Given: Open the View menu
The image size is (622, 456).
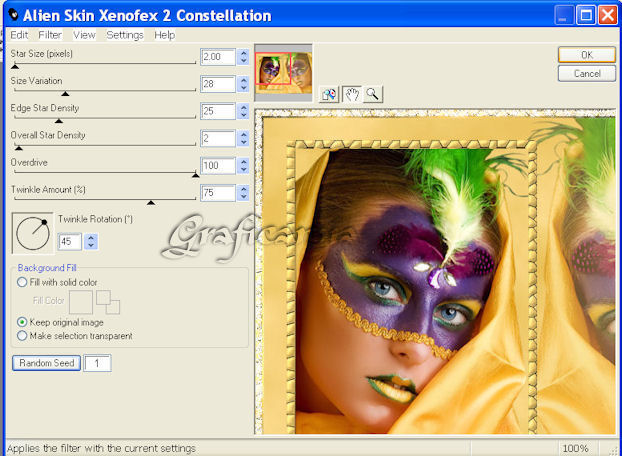Looking at the screenshot, I should pyautogui.click(x=84, y=35).
